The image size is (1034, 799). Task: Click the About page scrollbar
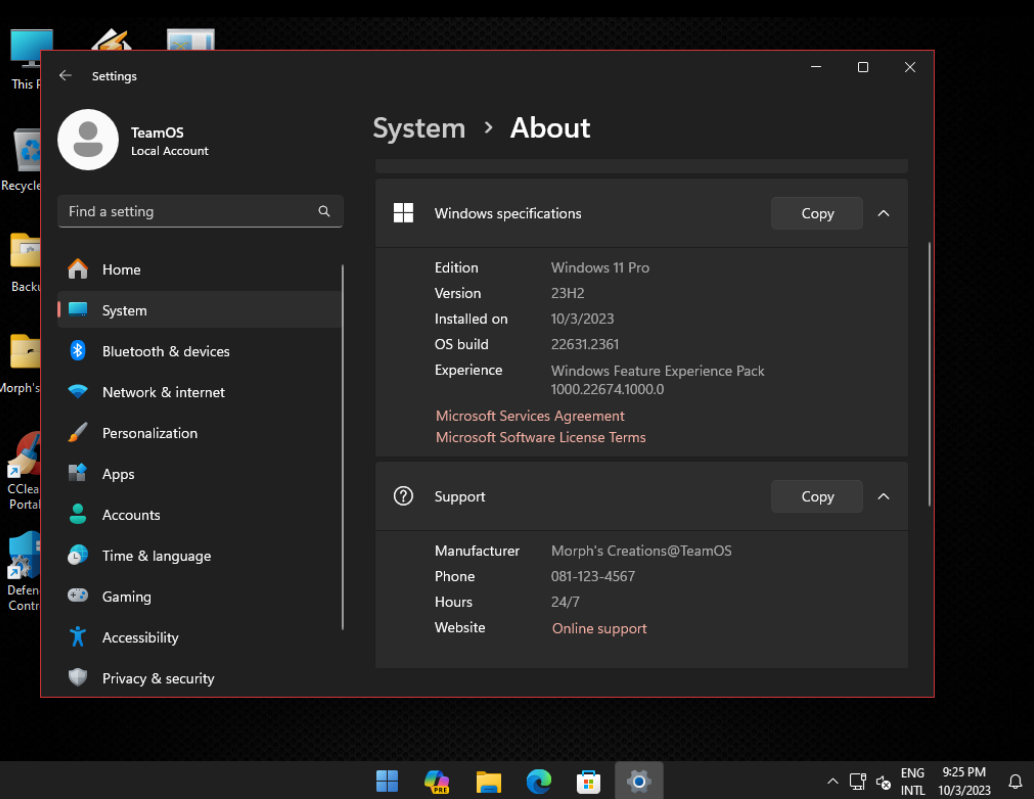coord(929,374)
